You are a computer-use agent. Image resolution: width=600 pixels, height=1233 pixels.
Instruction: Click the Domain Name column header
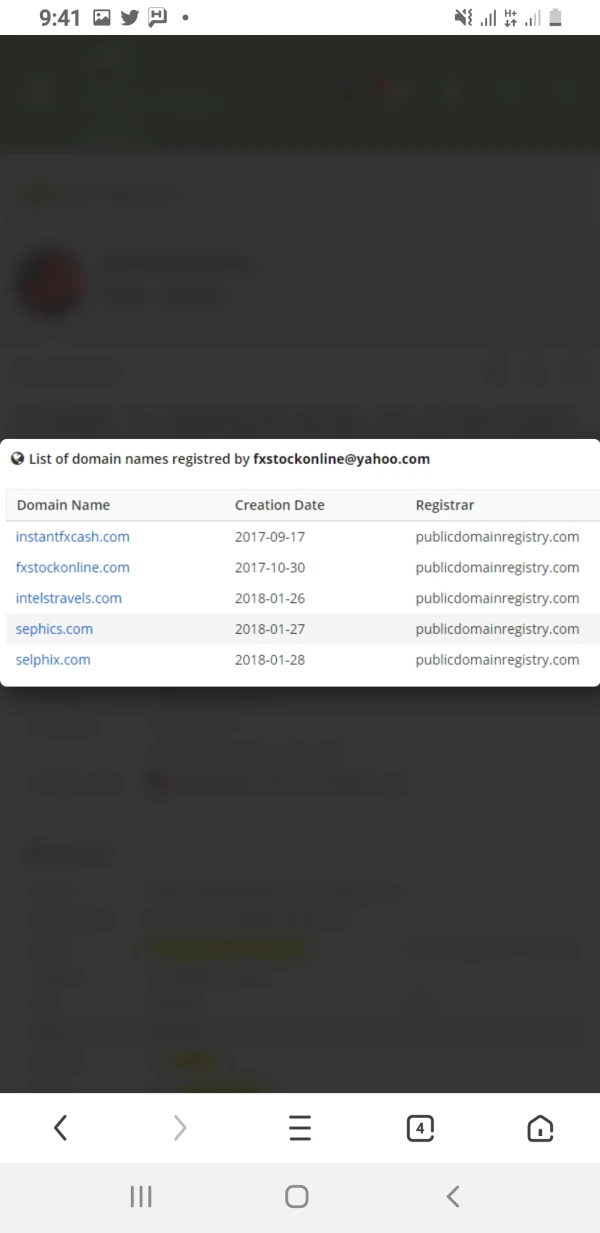[64, 505]
